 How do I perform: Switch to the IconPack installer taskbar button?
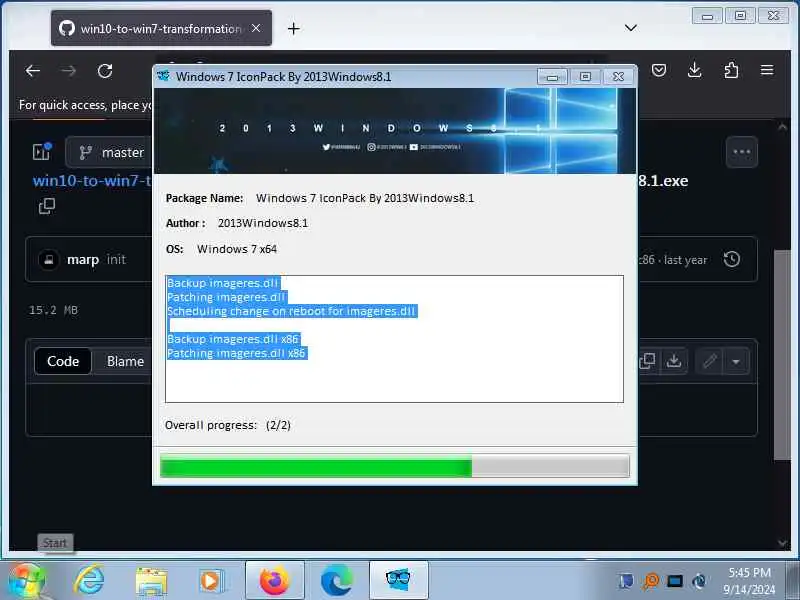[398, 580]
